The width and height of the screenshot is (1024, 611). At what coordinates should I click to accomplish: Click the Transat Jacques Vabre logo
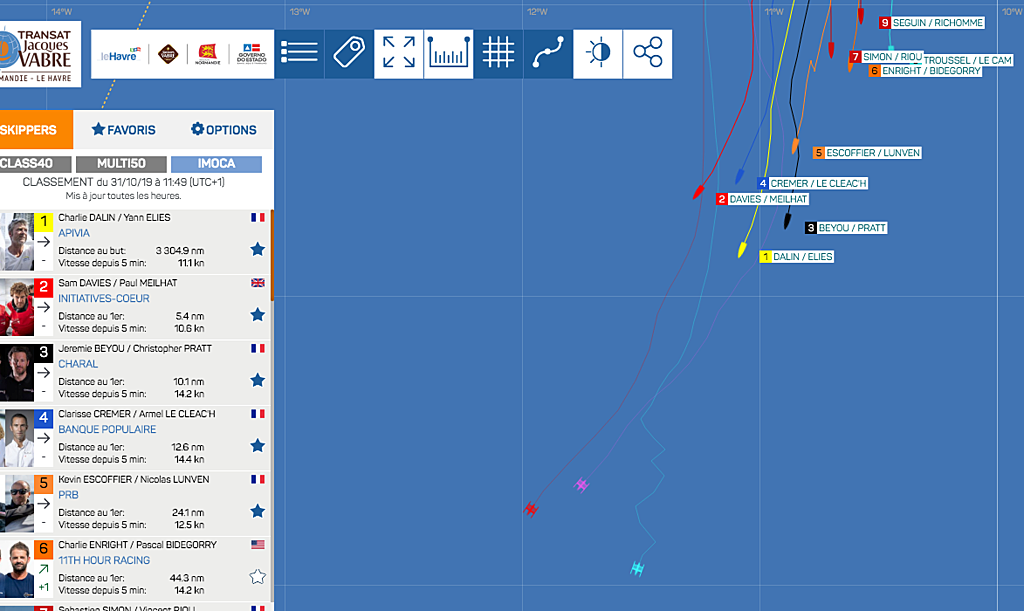coord(40,54)
